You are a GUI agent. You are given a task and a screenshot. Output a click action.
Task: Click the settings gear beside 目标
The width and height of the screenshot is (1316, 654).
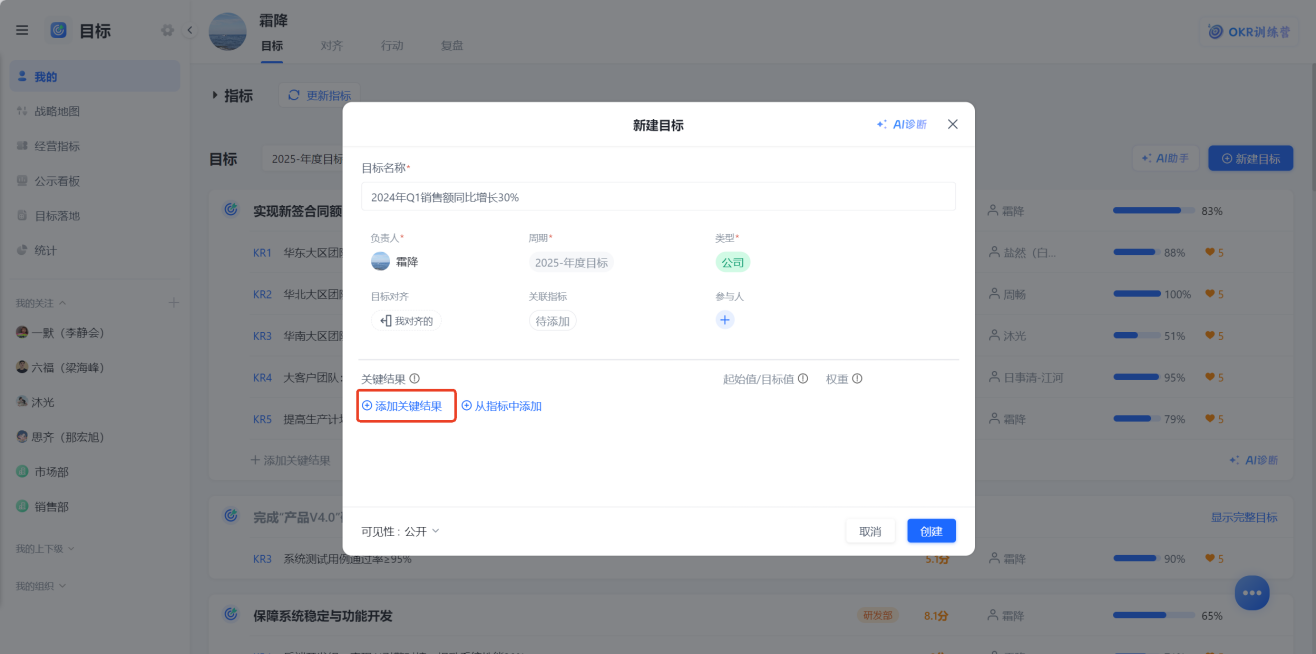click(167, 30)
